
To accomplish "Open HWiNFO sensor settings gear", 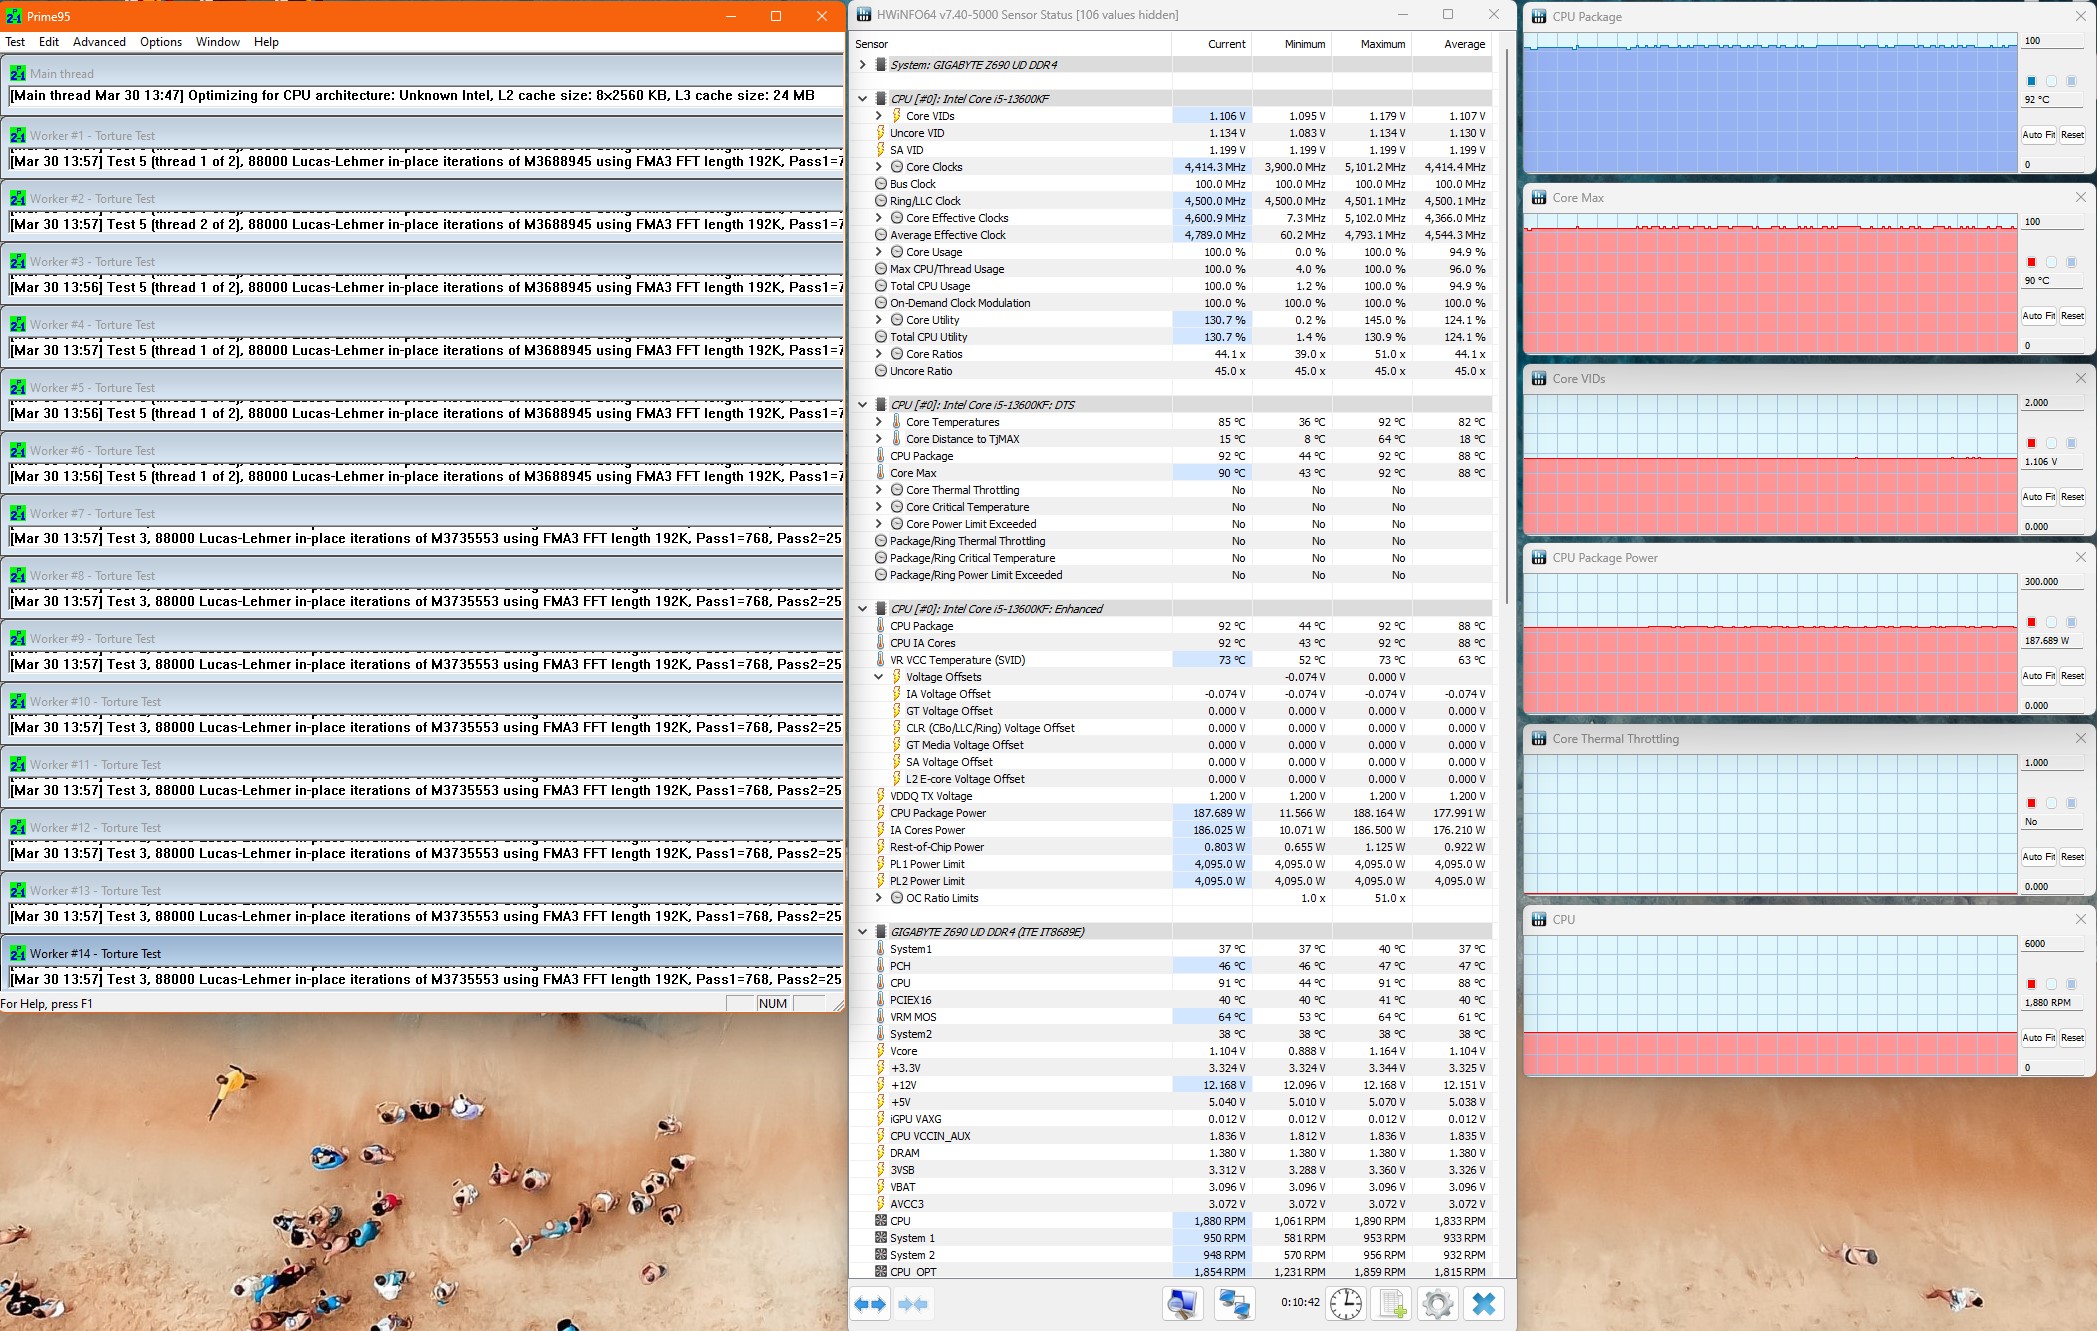I will [1437, 1304].
